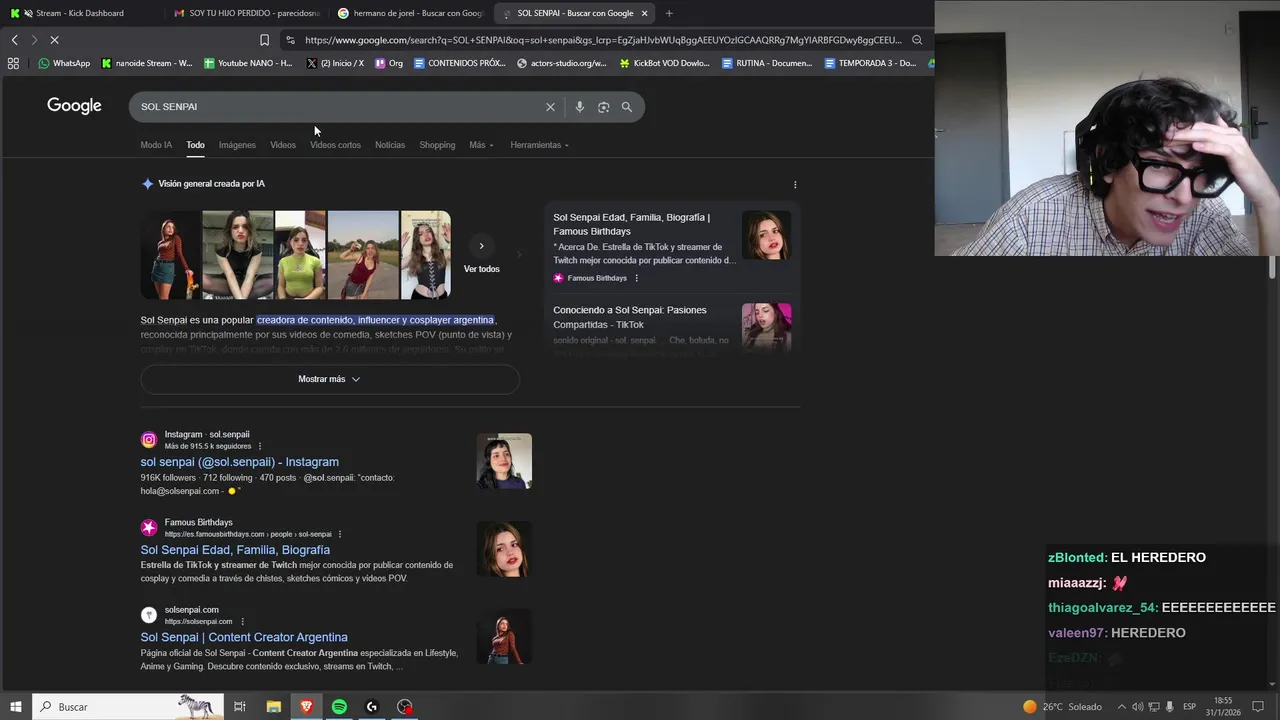This screenshot has height=720, width=1280.
Task: Expand AI overview with Mostrar más
Action: [329, 379]
